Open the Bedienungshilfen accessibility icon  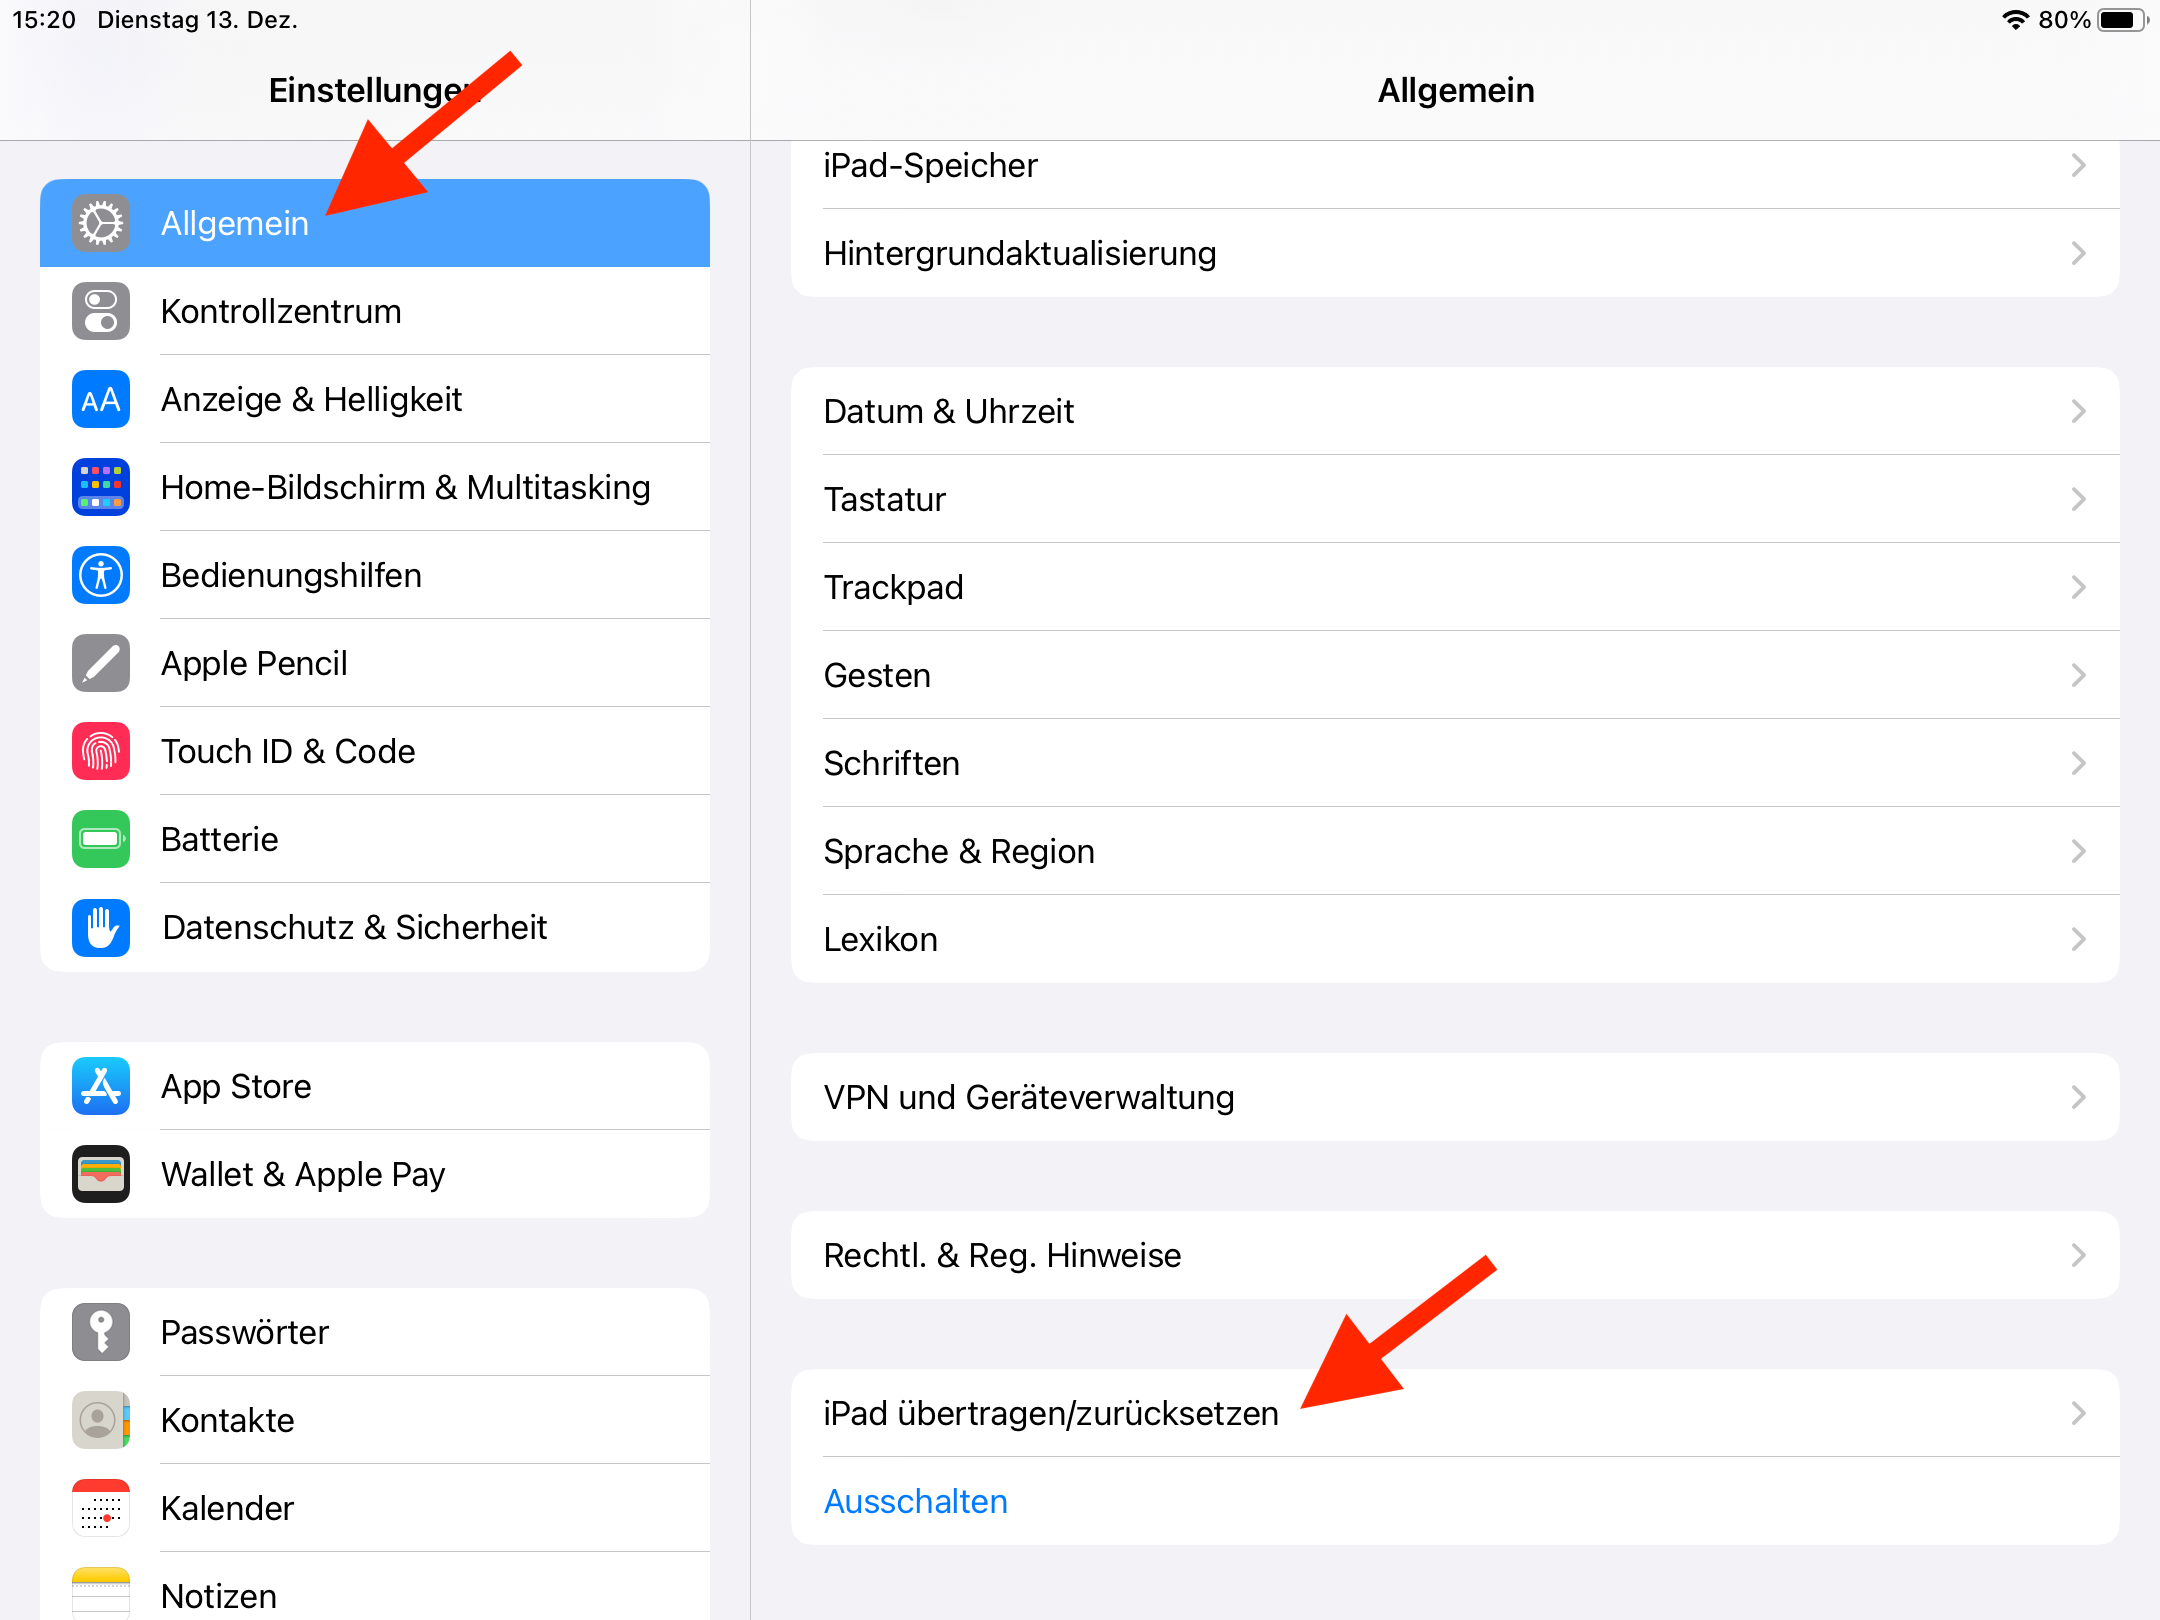[101, 575]
